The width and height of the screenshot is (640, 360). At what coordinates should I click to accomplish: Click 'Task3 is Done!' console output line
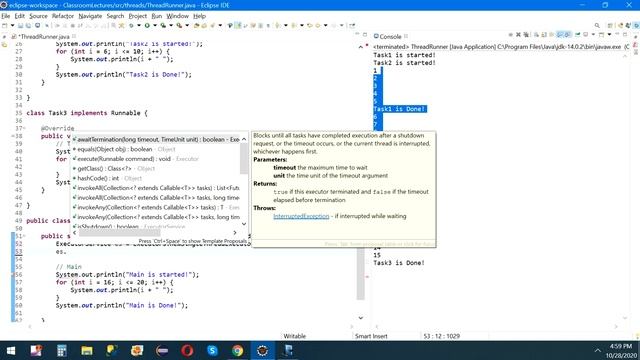point(399,263)
